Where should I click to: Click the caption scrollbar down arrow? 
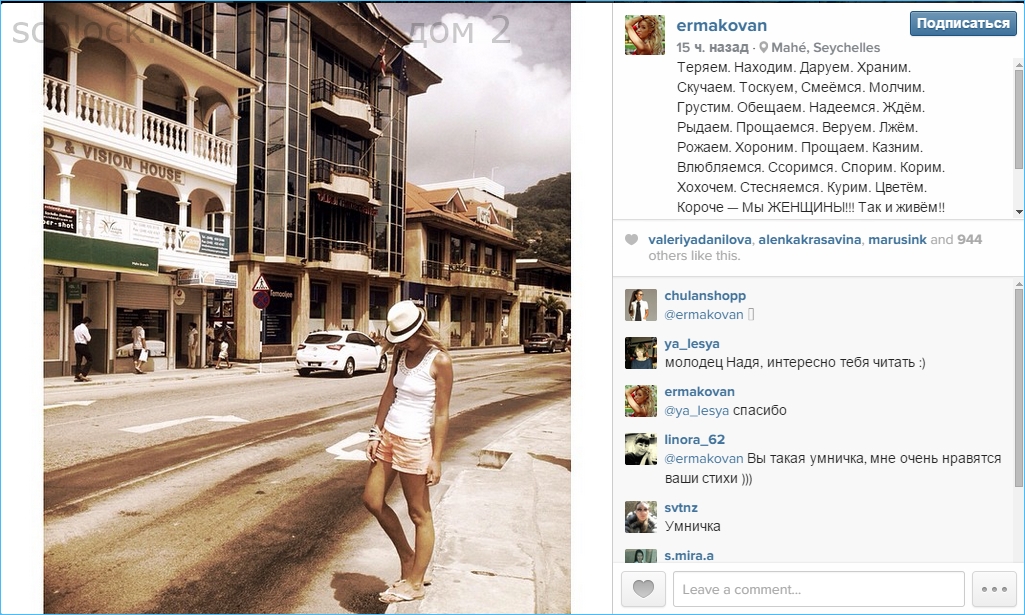(1018, 212)
